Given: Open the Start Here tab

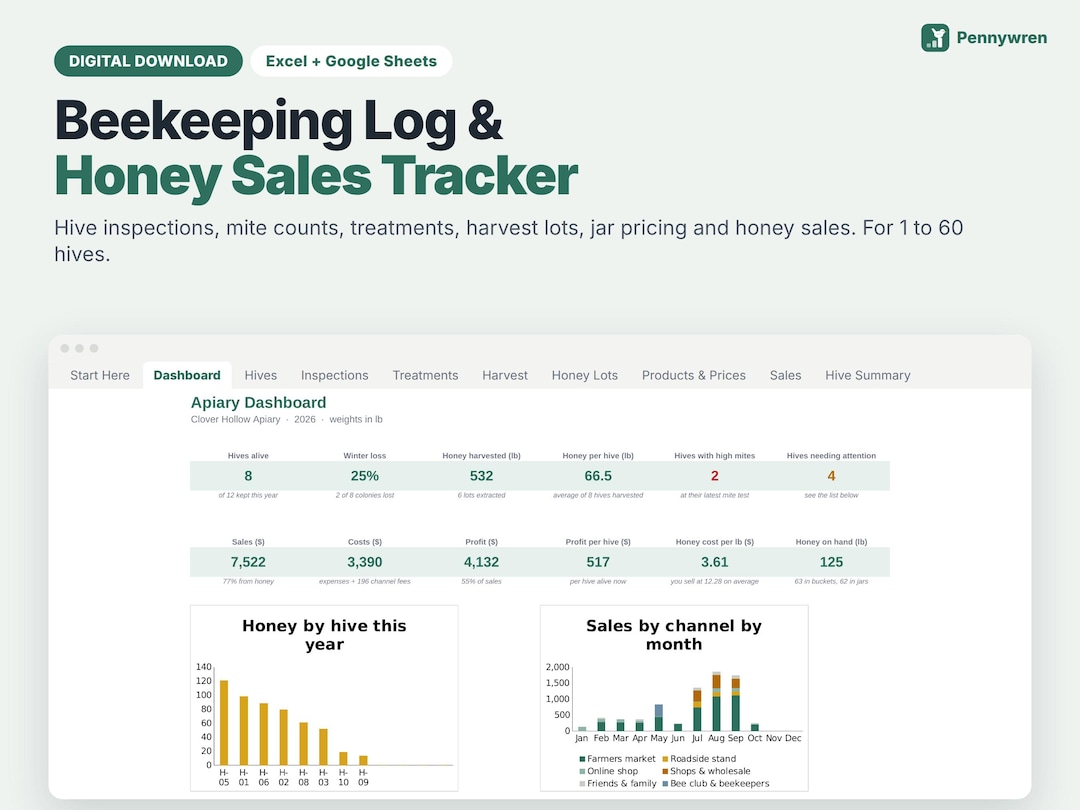Looking at the screenshot, I should (100, 375).
